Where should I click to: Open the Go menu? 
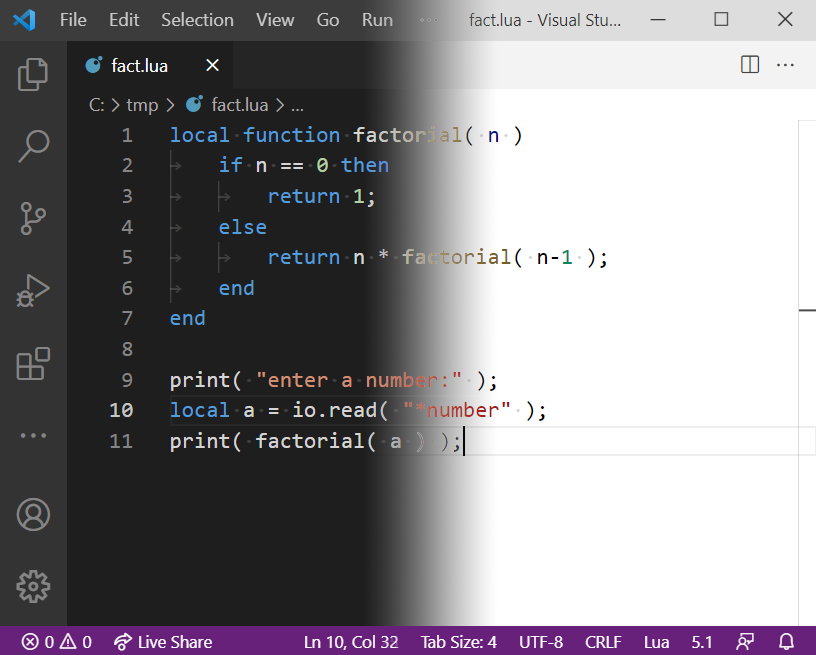click(x=328, y=20)
